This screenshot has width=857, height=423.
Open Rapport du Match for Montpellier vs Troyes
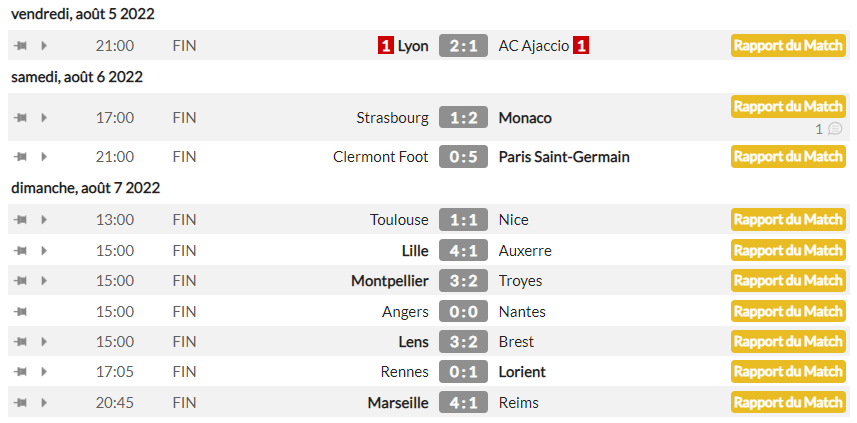tap(788, 281)
